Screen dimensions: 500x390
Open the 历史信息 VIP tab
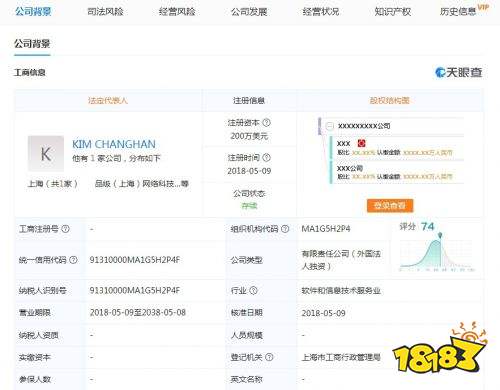(464, 11)
